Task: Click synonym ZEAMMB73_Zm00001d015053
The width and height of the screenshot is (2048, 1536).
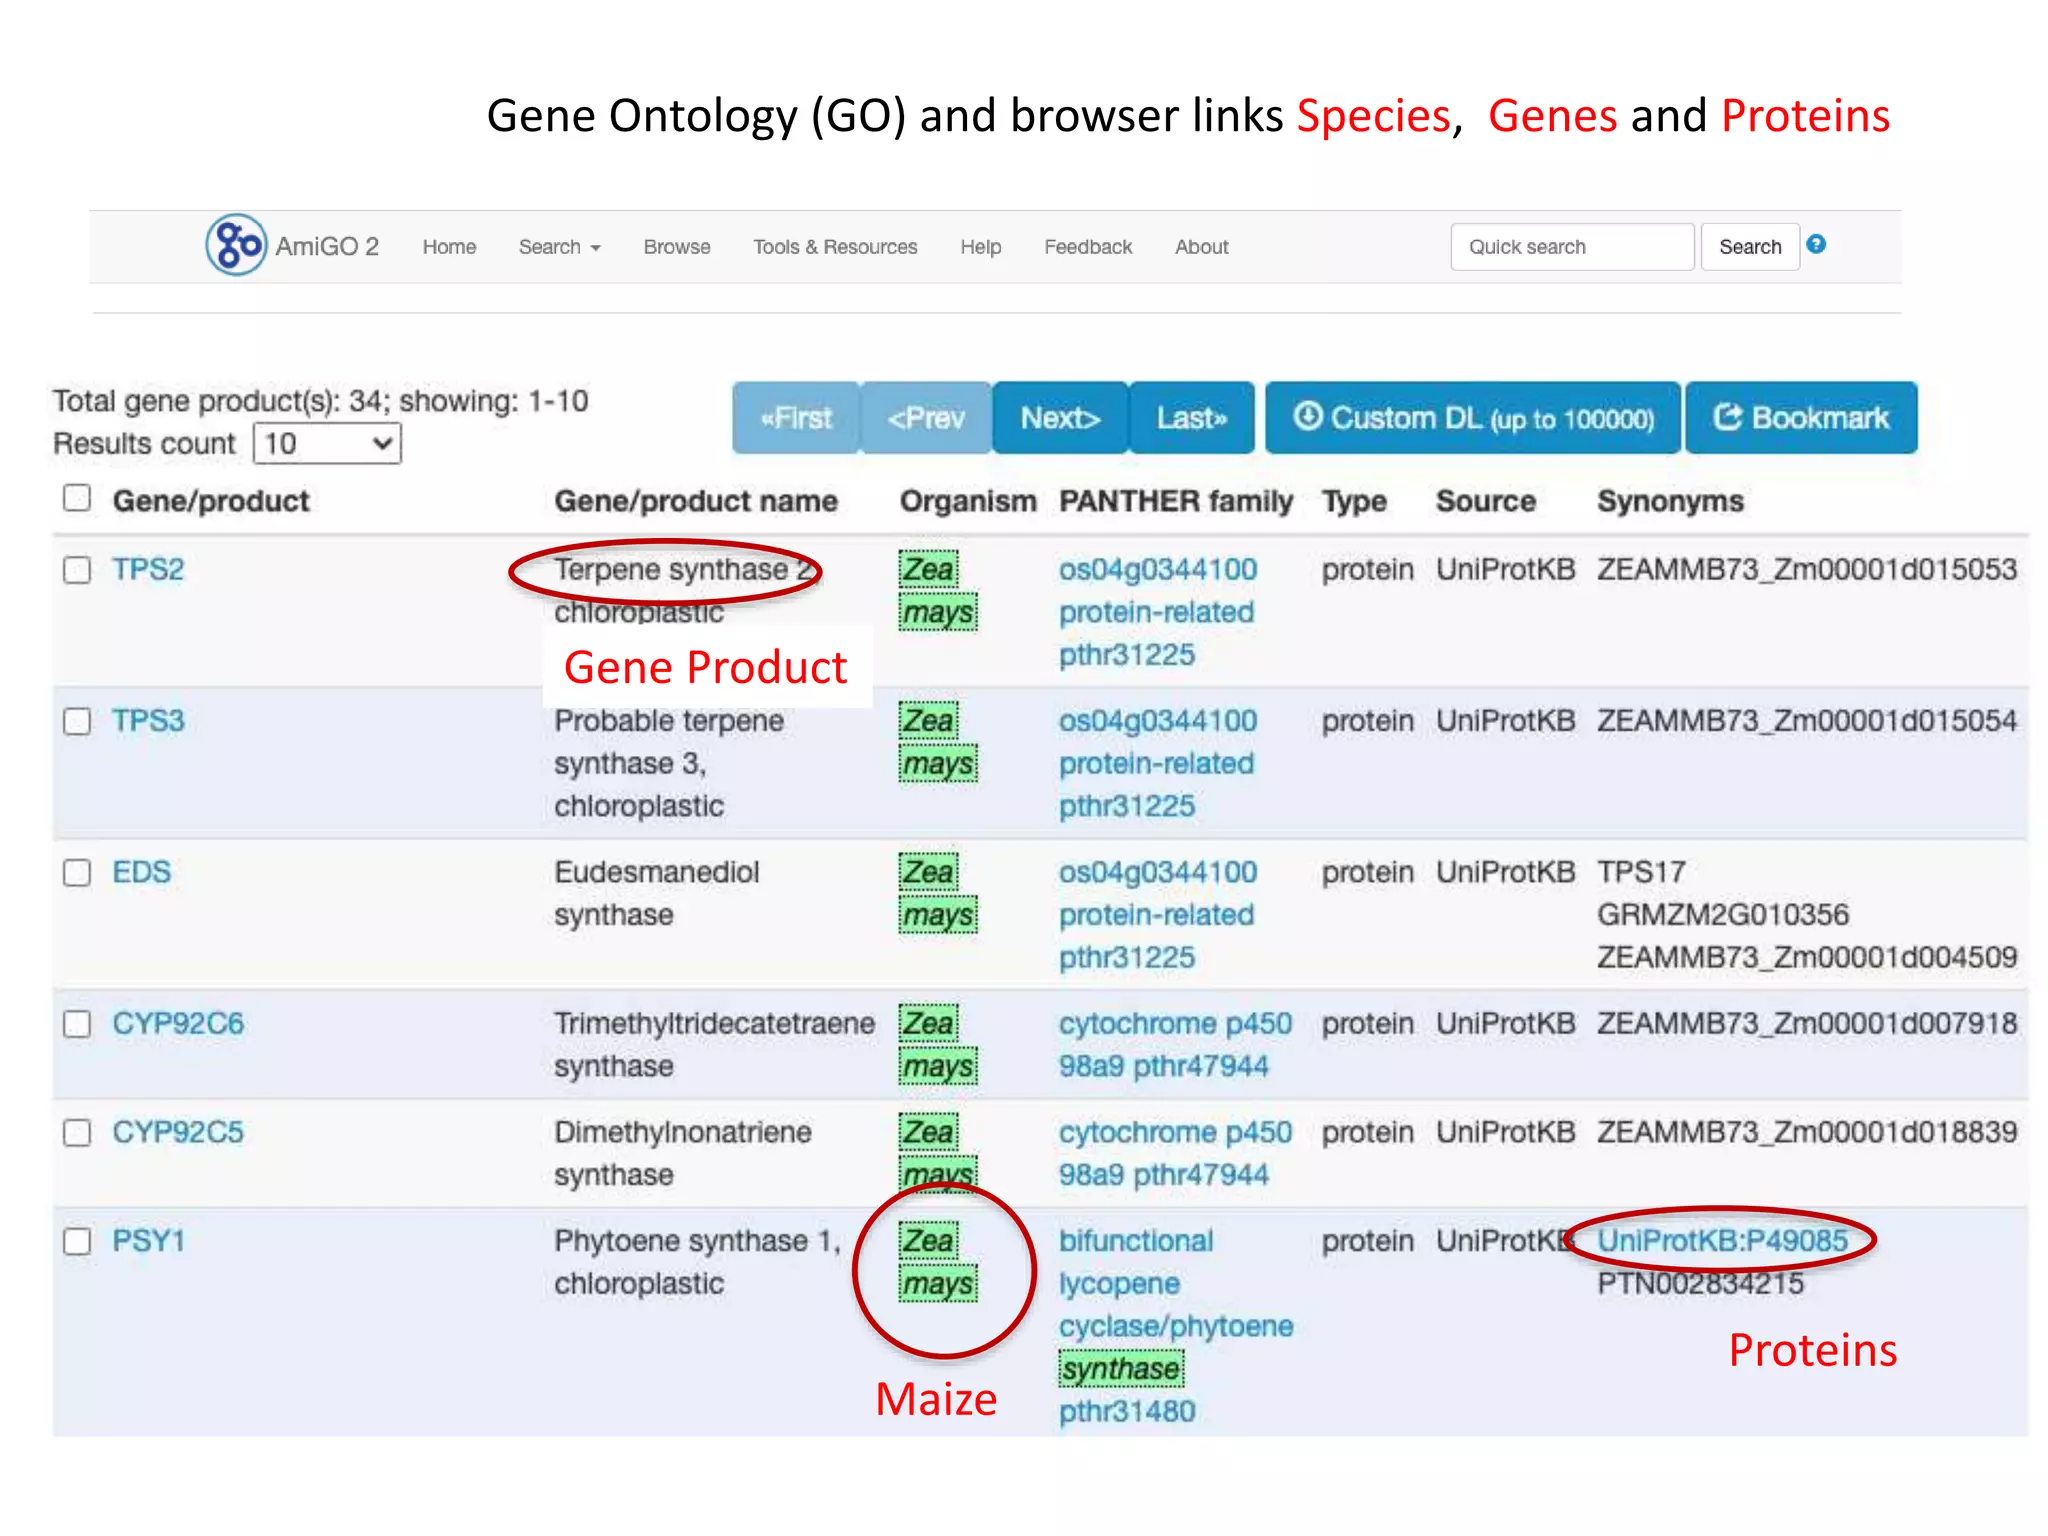Action: coord(1807,569)
